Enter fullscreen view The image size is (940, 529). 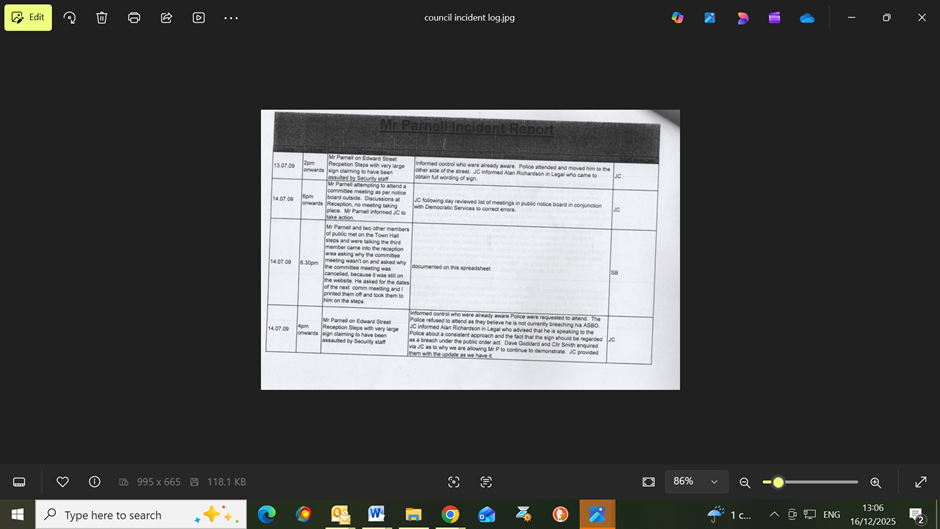pos(920,482)
